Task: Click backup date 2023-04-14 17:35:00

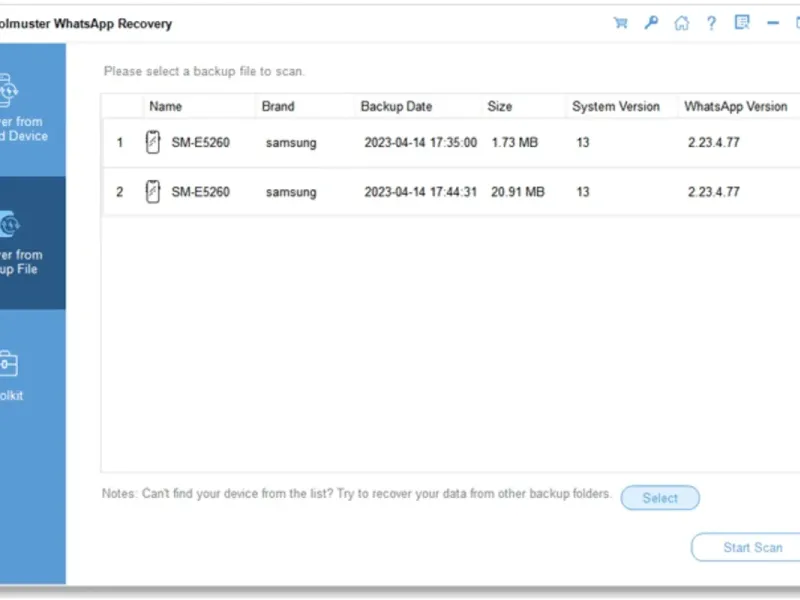Action: click(420, 142)
